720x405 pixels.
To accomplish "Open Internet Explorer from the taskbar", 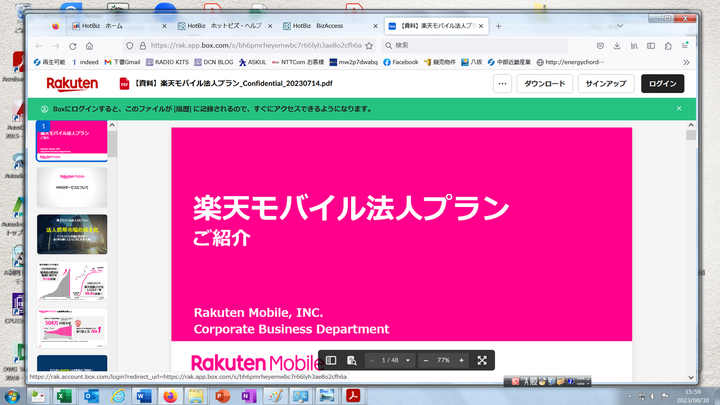I will click(118, 396).
